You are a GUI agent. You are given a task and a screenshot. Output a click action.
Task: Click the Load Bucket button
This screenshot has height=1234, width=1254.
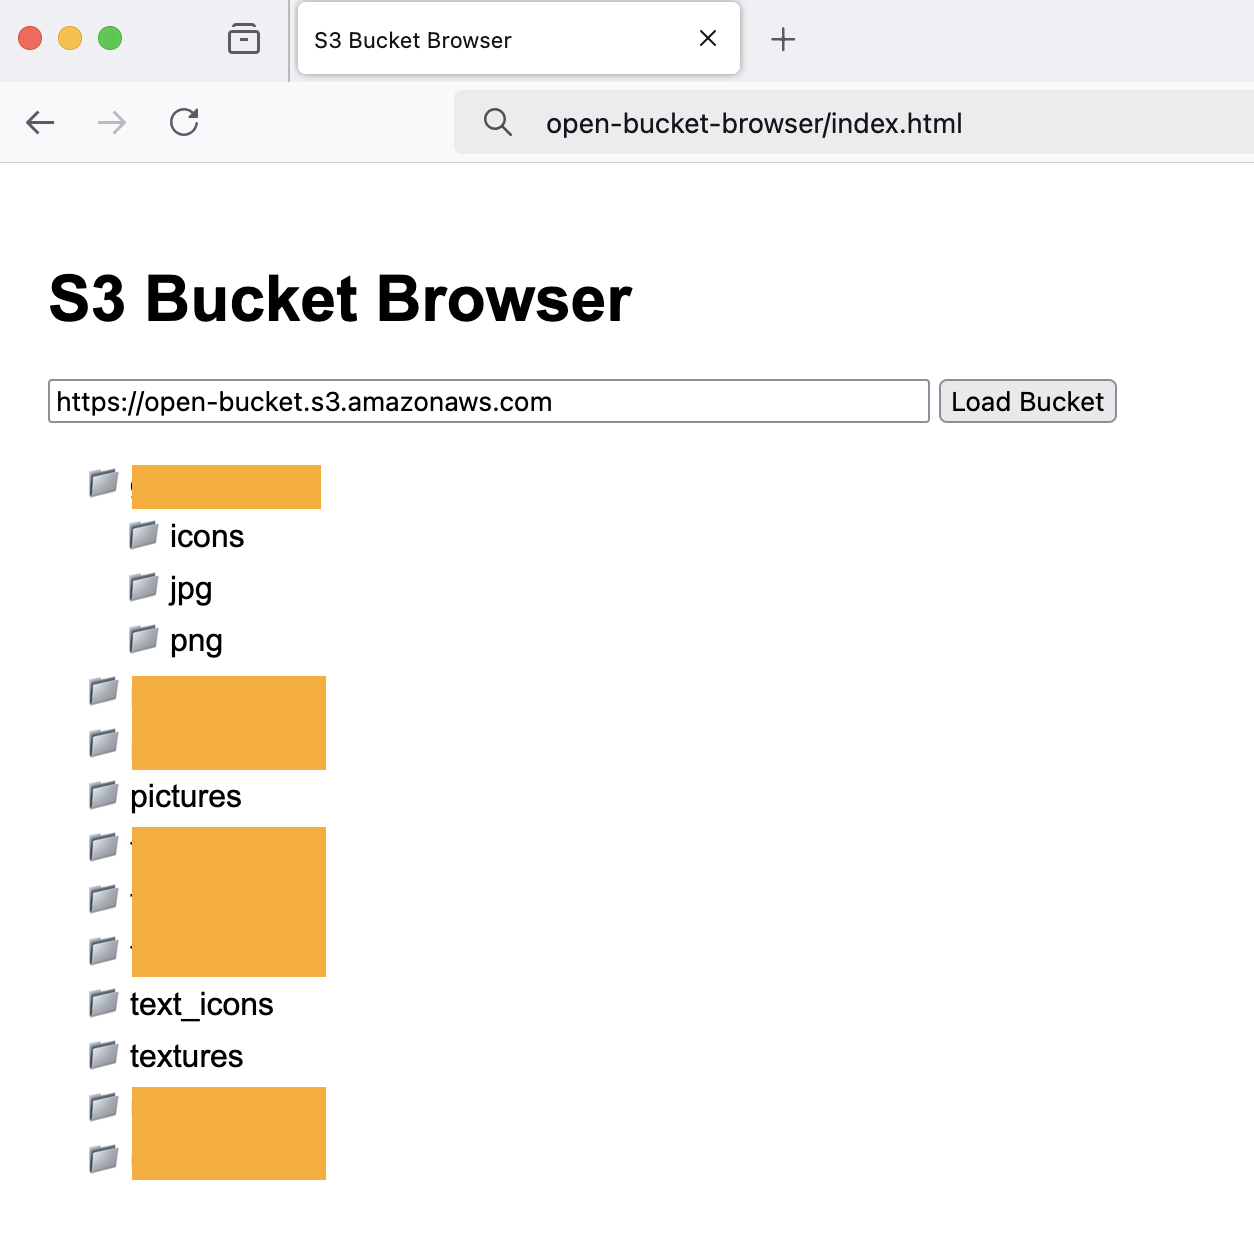pos(1027,401)
